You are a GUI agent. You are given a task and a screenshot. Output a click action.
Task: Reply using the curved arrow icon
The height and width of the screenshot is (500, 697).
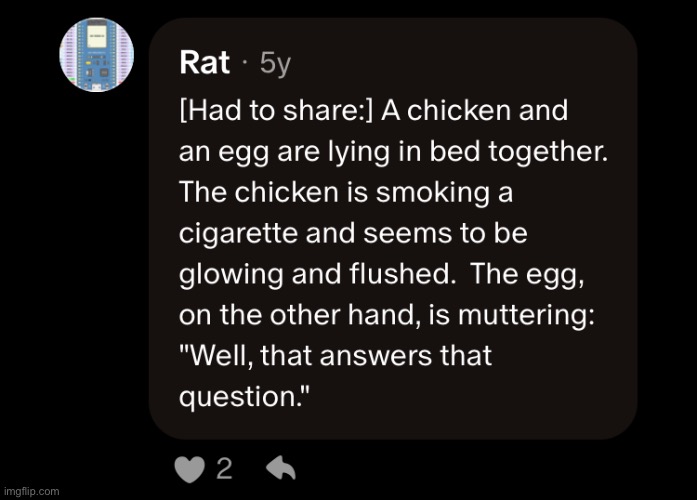coord(281,468)
